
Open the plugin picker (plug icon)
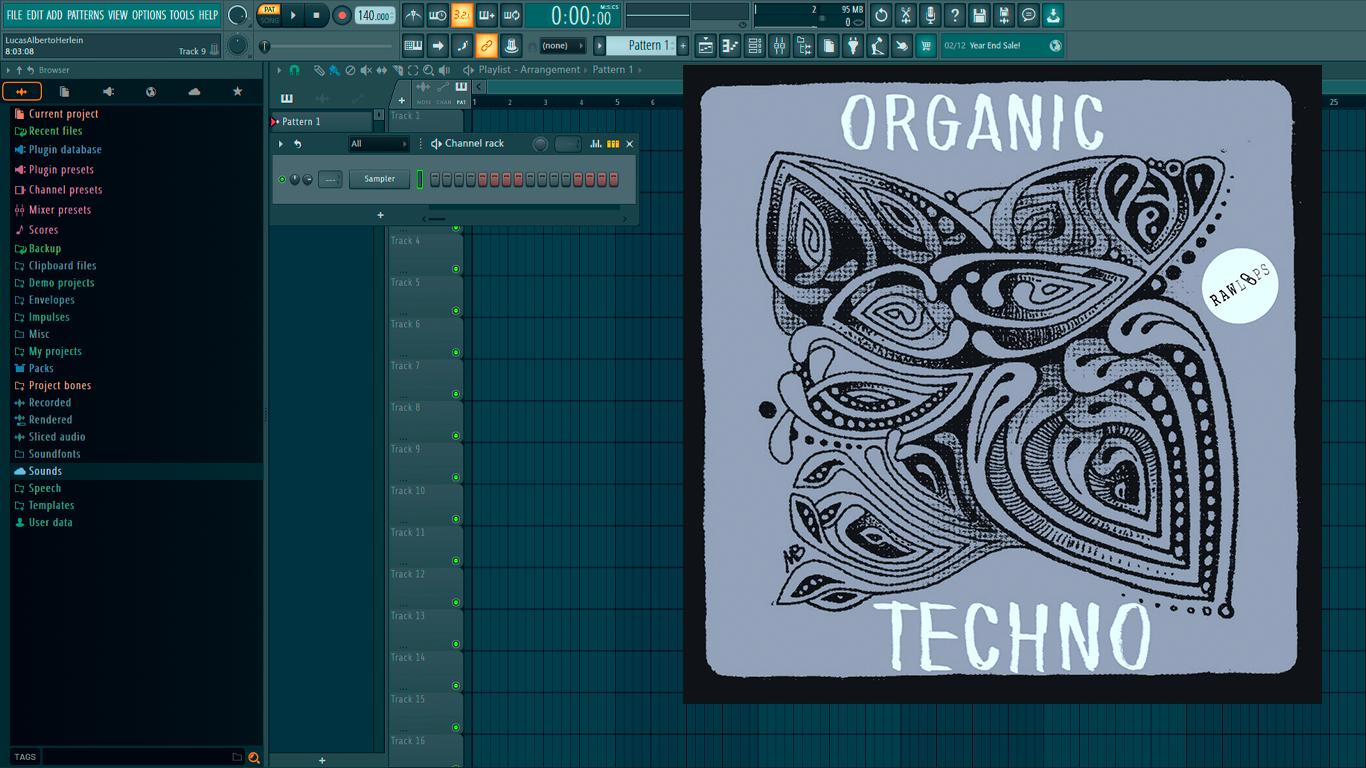pos(853,45)
